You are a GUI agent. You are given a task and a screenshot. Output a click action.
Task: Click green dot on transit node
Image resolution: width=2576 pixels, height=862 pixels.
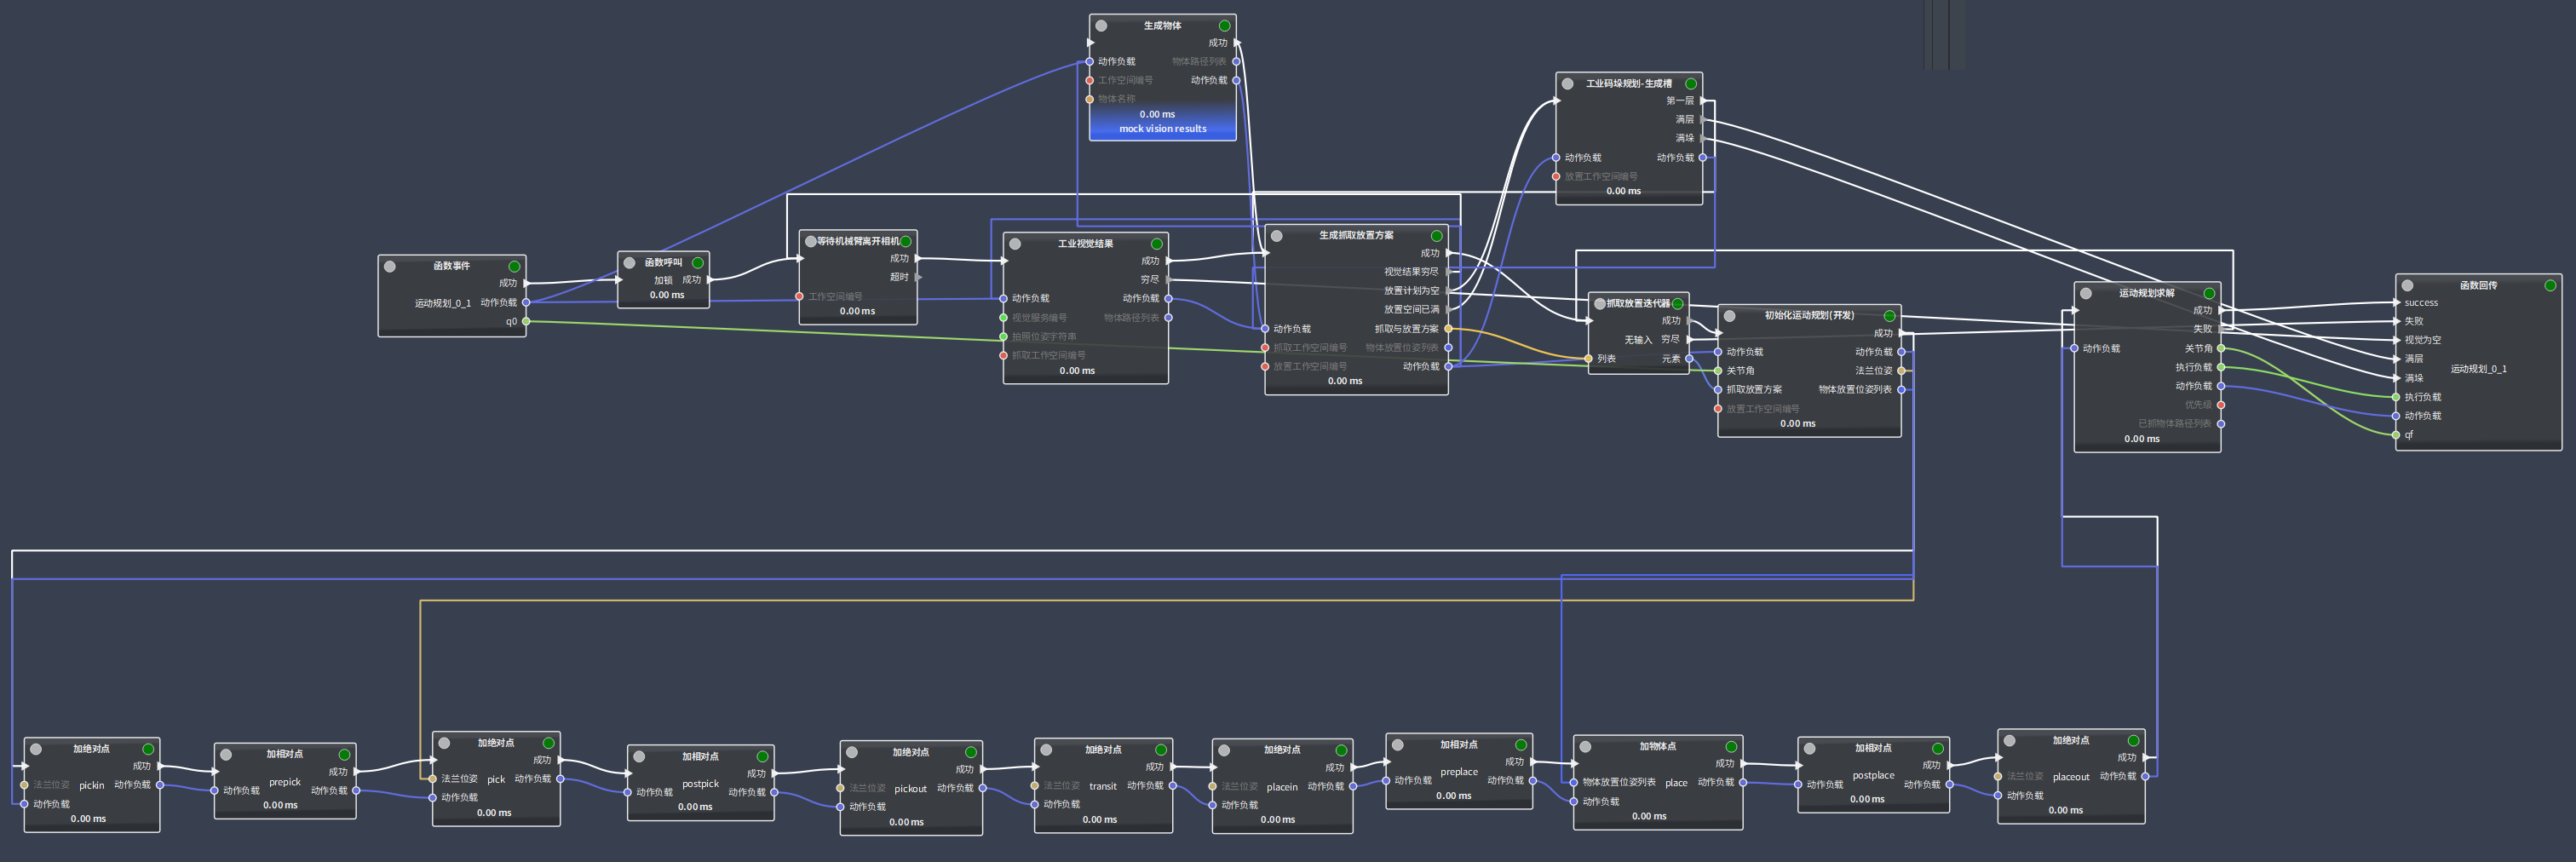(1161, 750)
